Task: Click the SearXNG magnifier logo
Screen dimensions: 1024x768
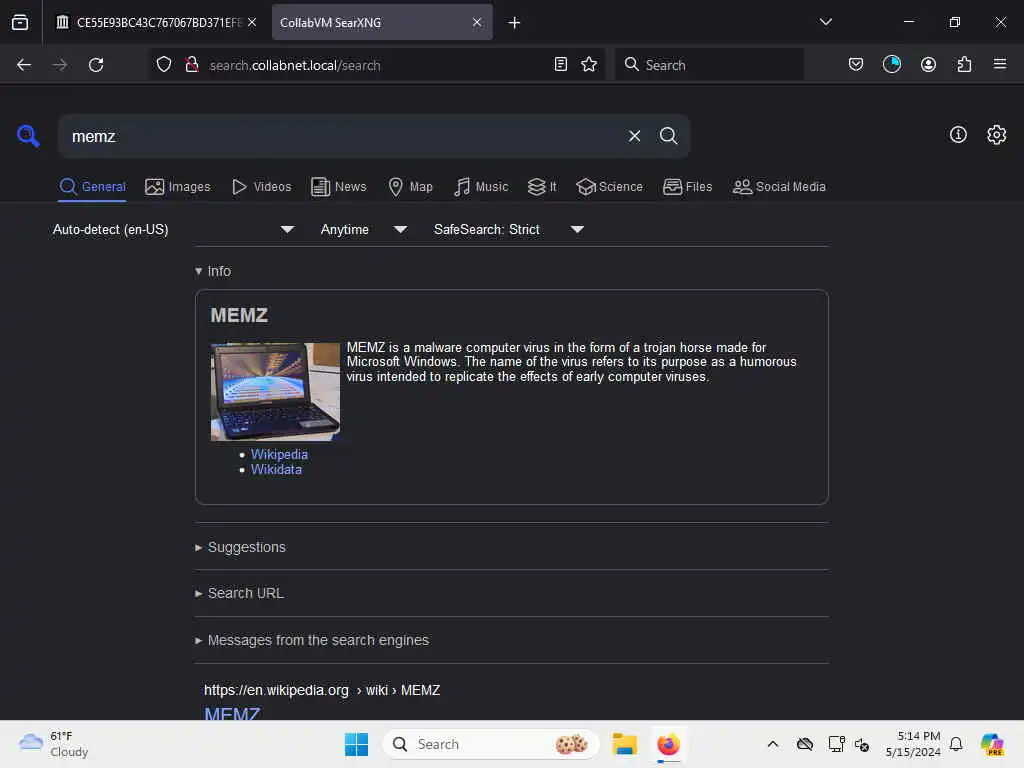Action: coord(28,136)
